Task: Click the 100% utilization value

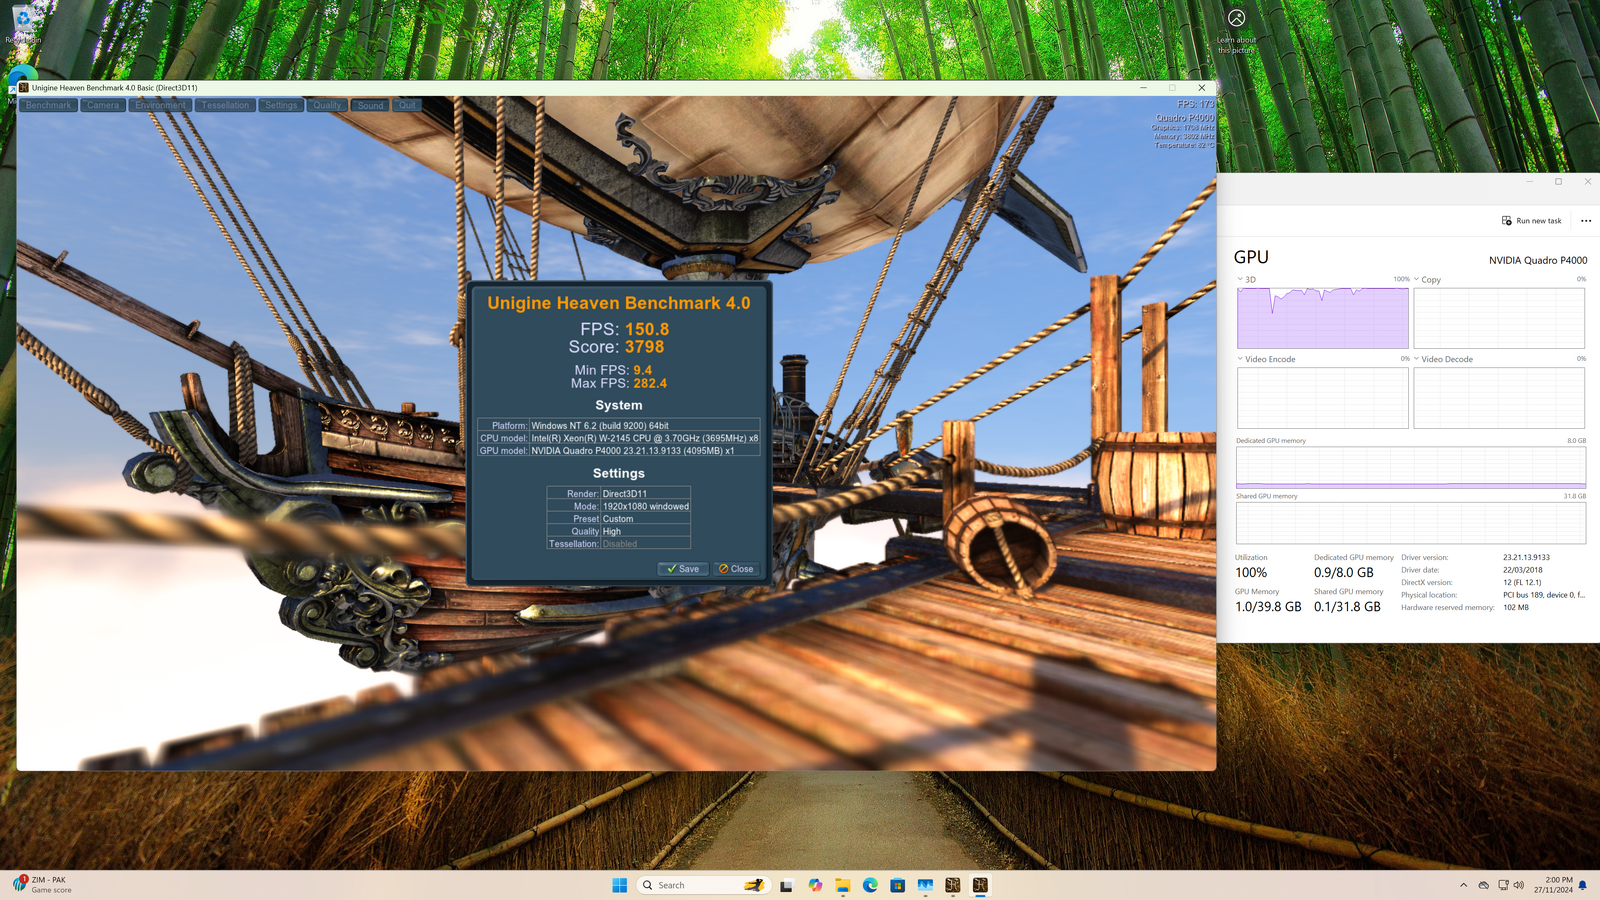Action: click(x=1251, y=573)
